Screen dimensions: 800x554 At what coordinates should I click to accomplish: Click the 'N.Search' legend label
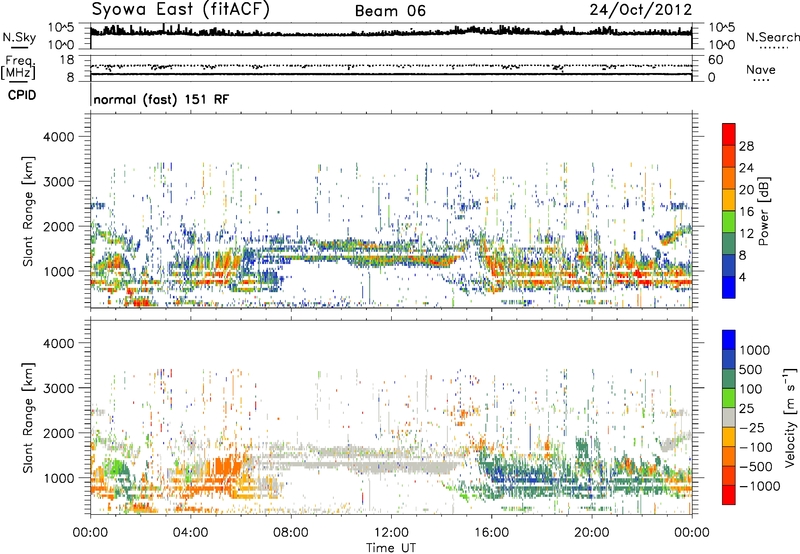click(772, 37)
